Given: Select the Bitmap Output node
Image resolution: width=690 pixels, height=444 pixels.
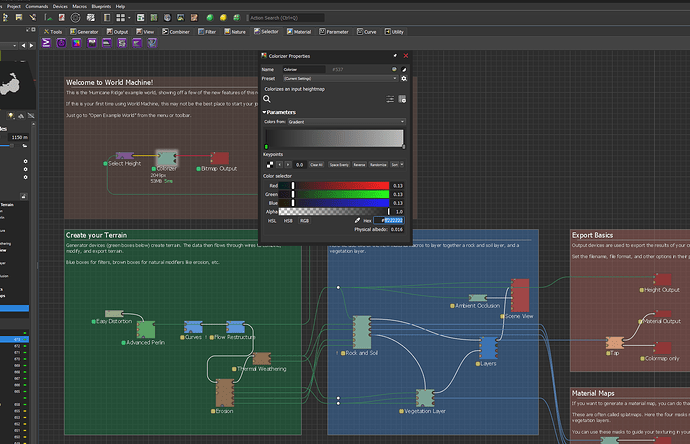Looking at the screenshot, I should coord(218,158).
